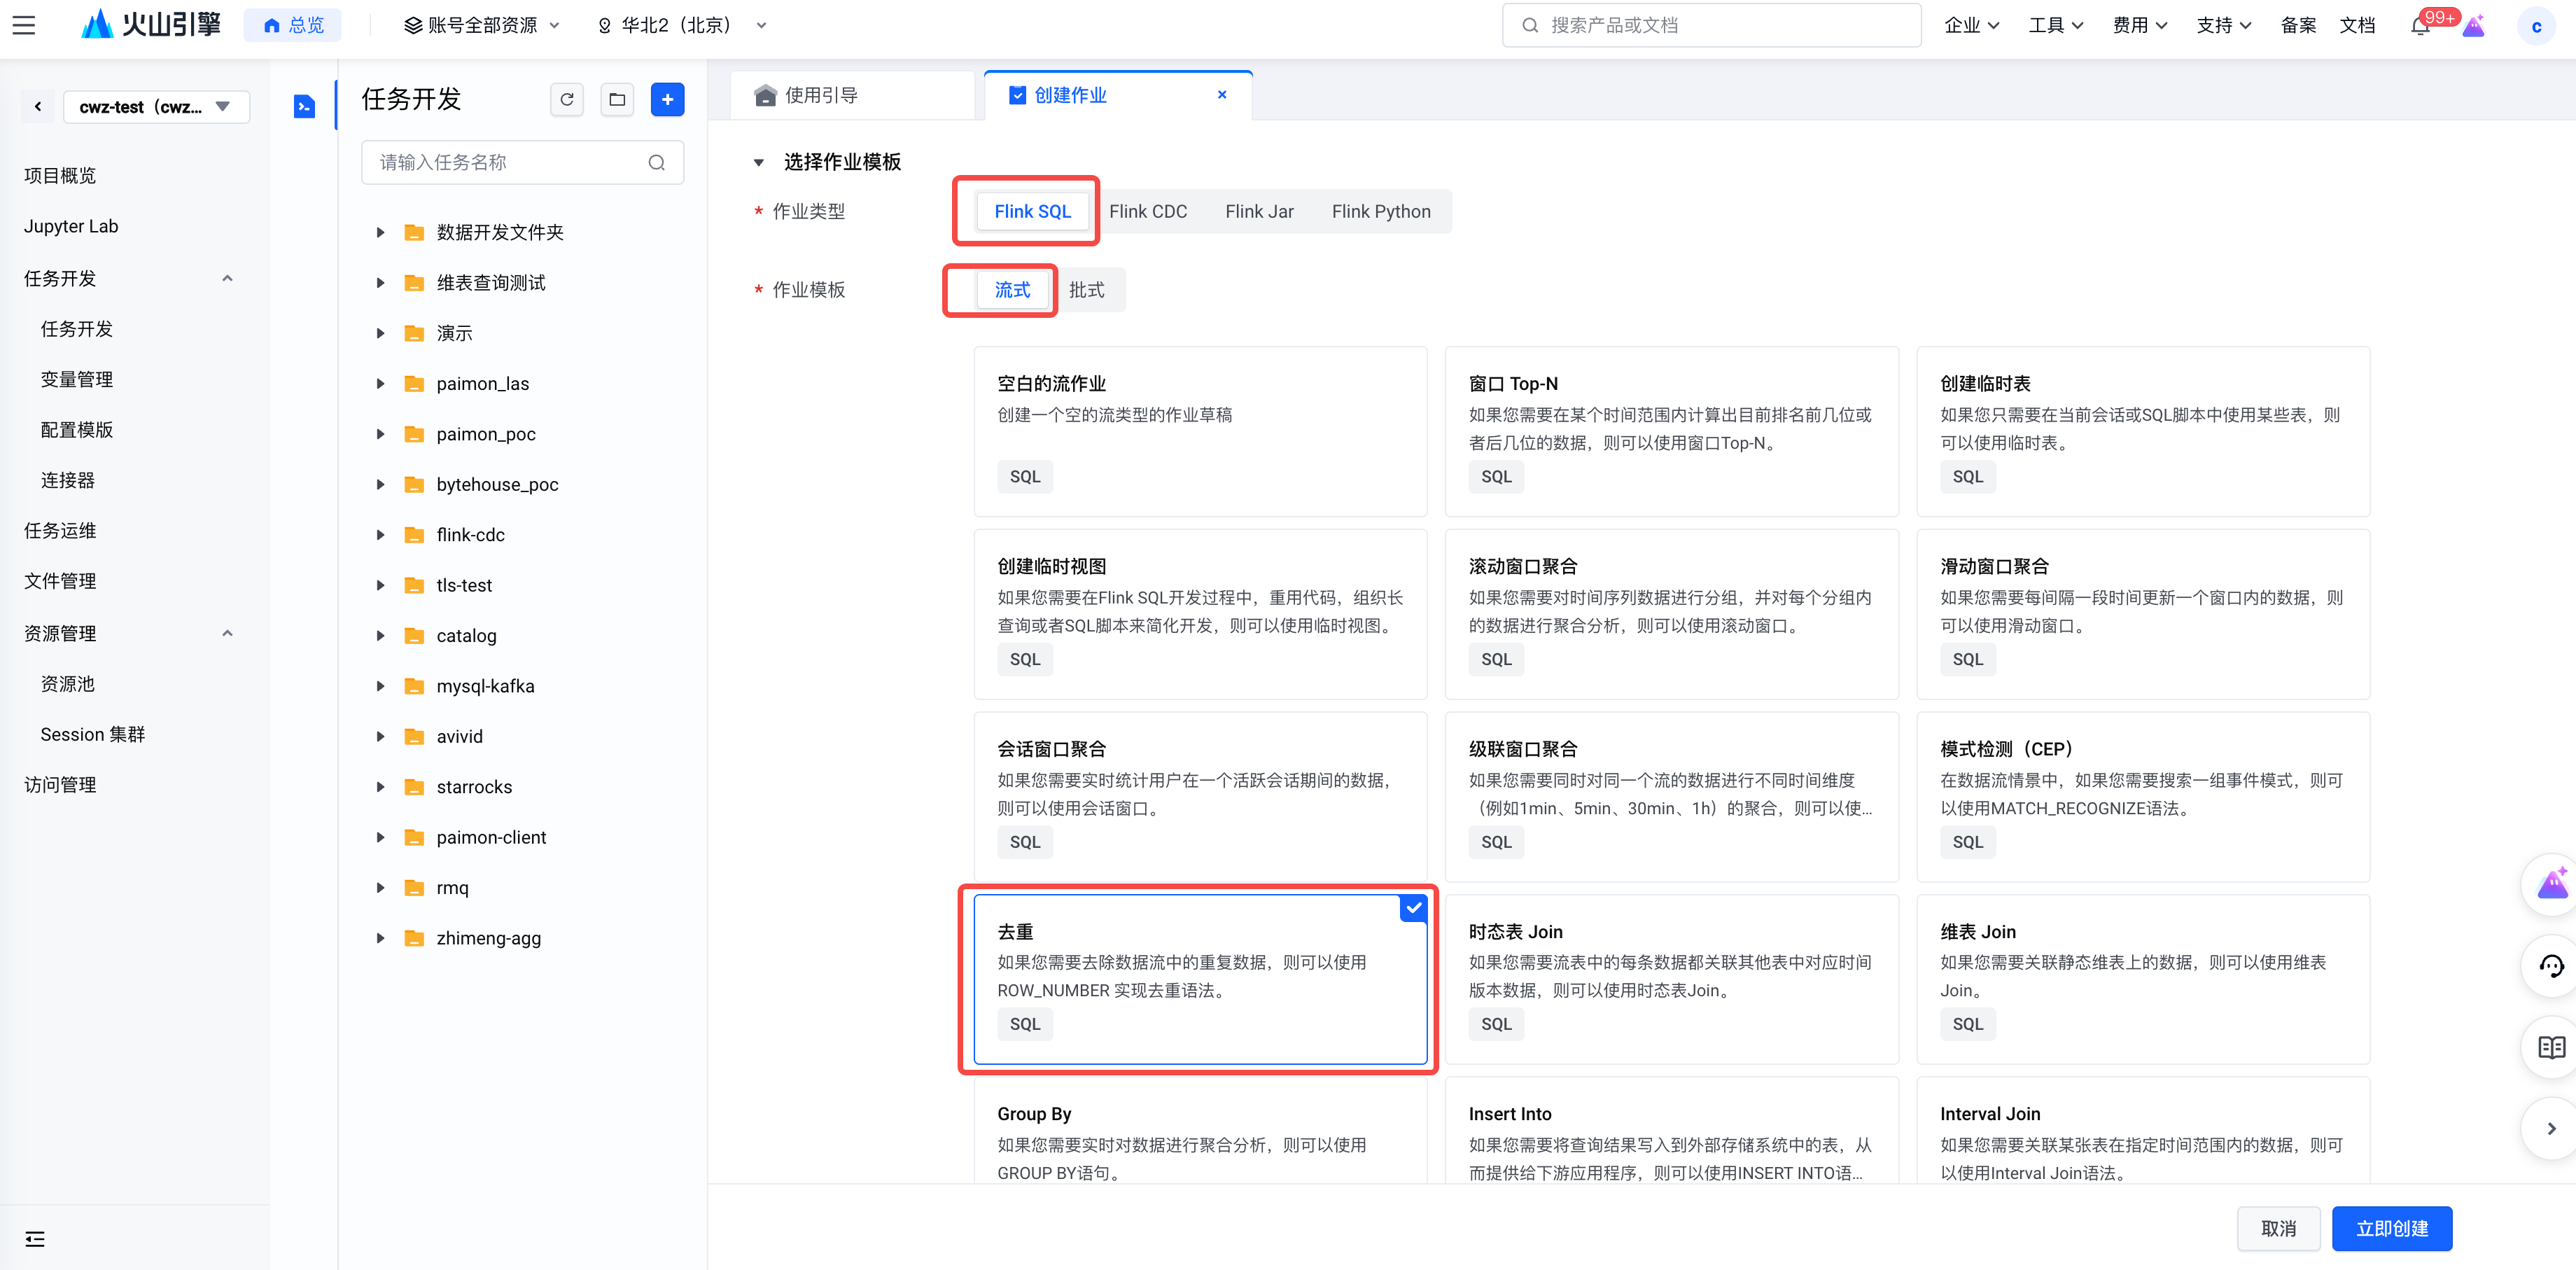Open the notification bell icon
Screen dimensions: 2576x1270
coord(2419,26)
